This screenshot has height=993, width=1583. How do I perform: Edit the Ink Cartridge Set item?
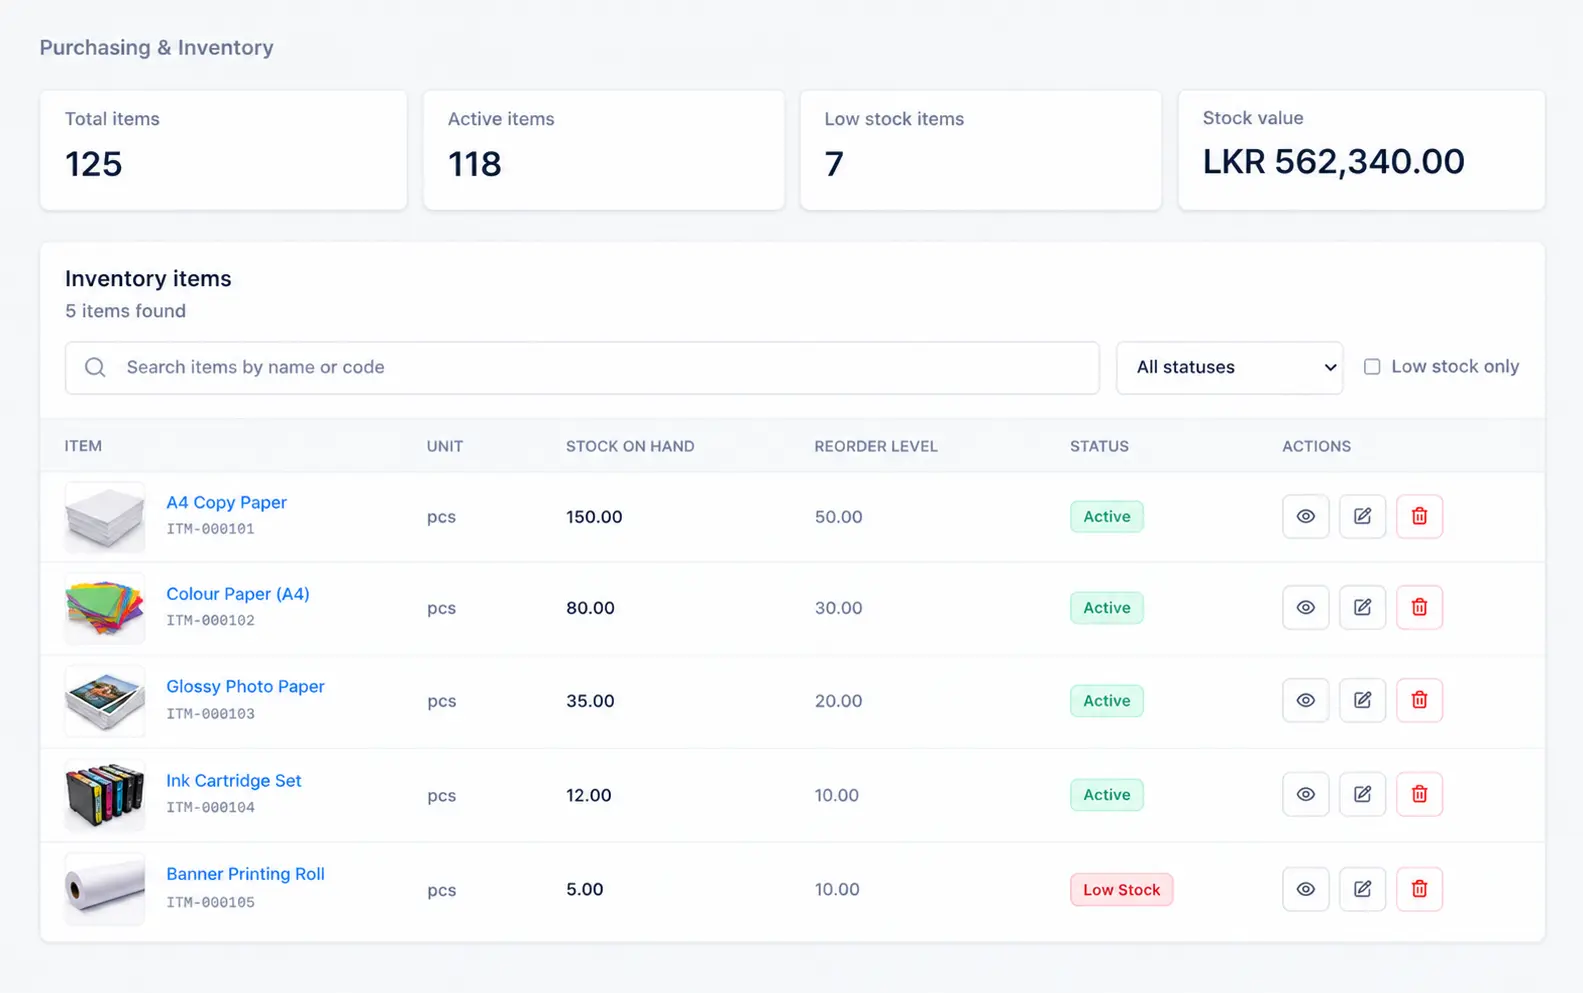tap(1362, 794)
